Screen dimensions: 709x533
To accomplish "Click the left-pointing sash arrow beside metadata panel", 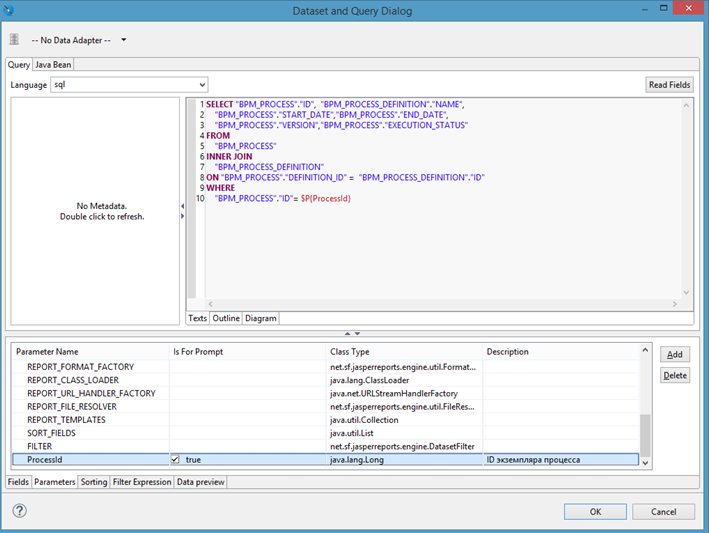I will 182,207.
